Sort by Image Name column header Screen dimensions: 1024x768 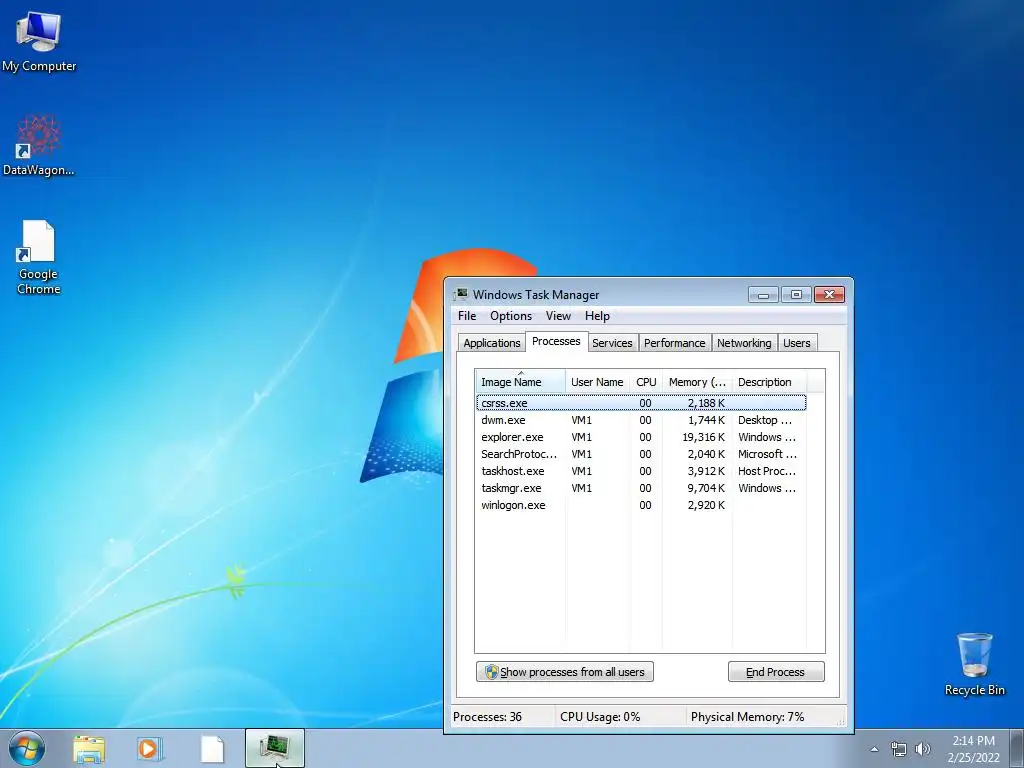[520, 382]
